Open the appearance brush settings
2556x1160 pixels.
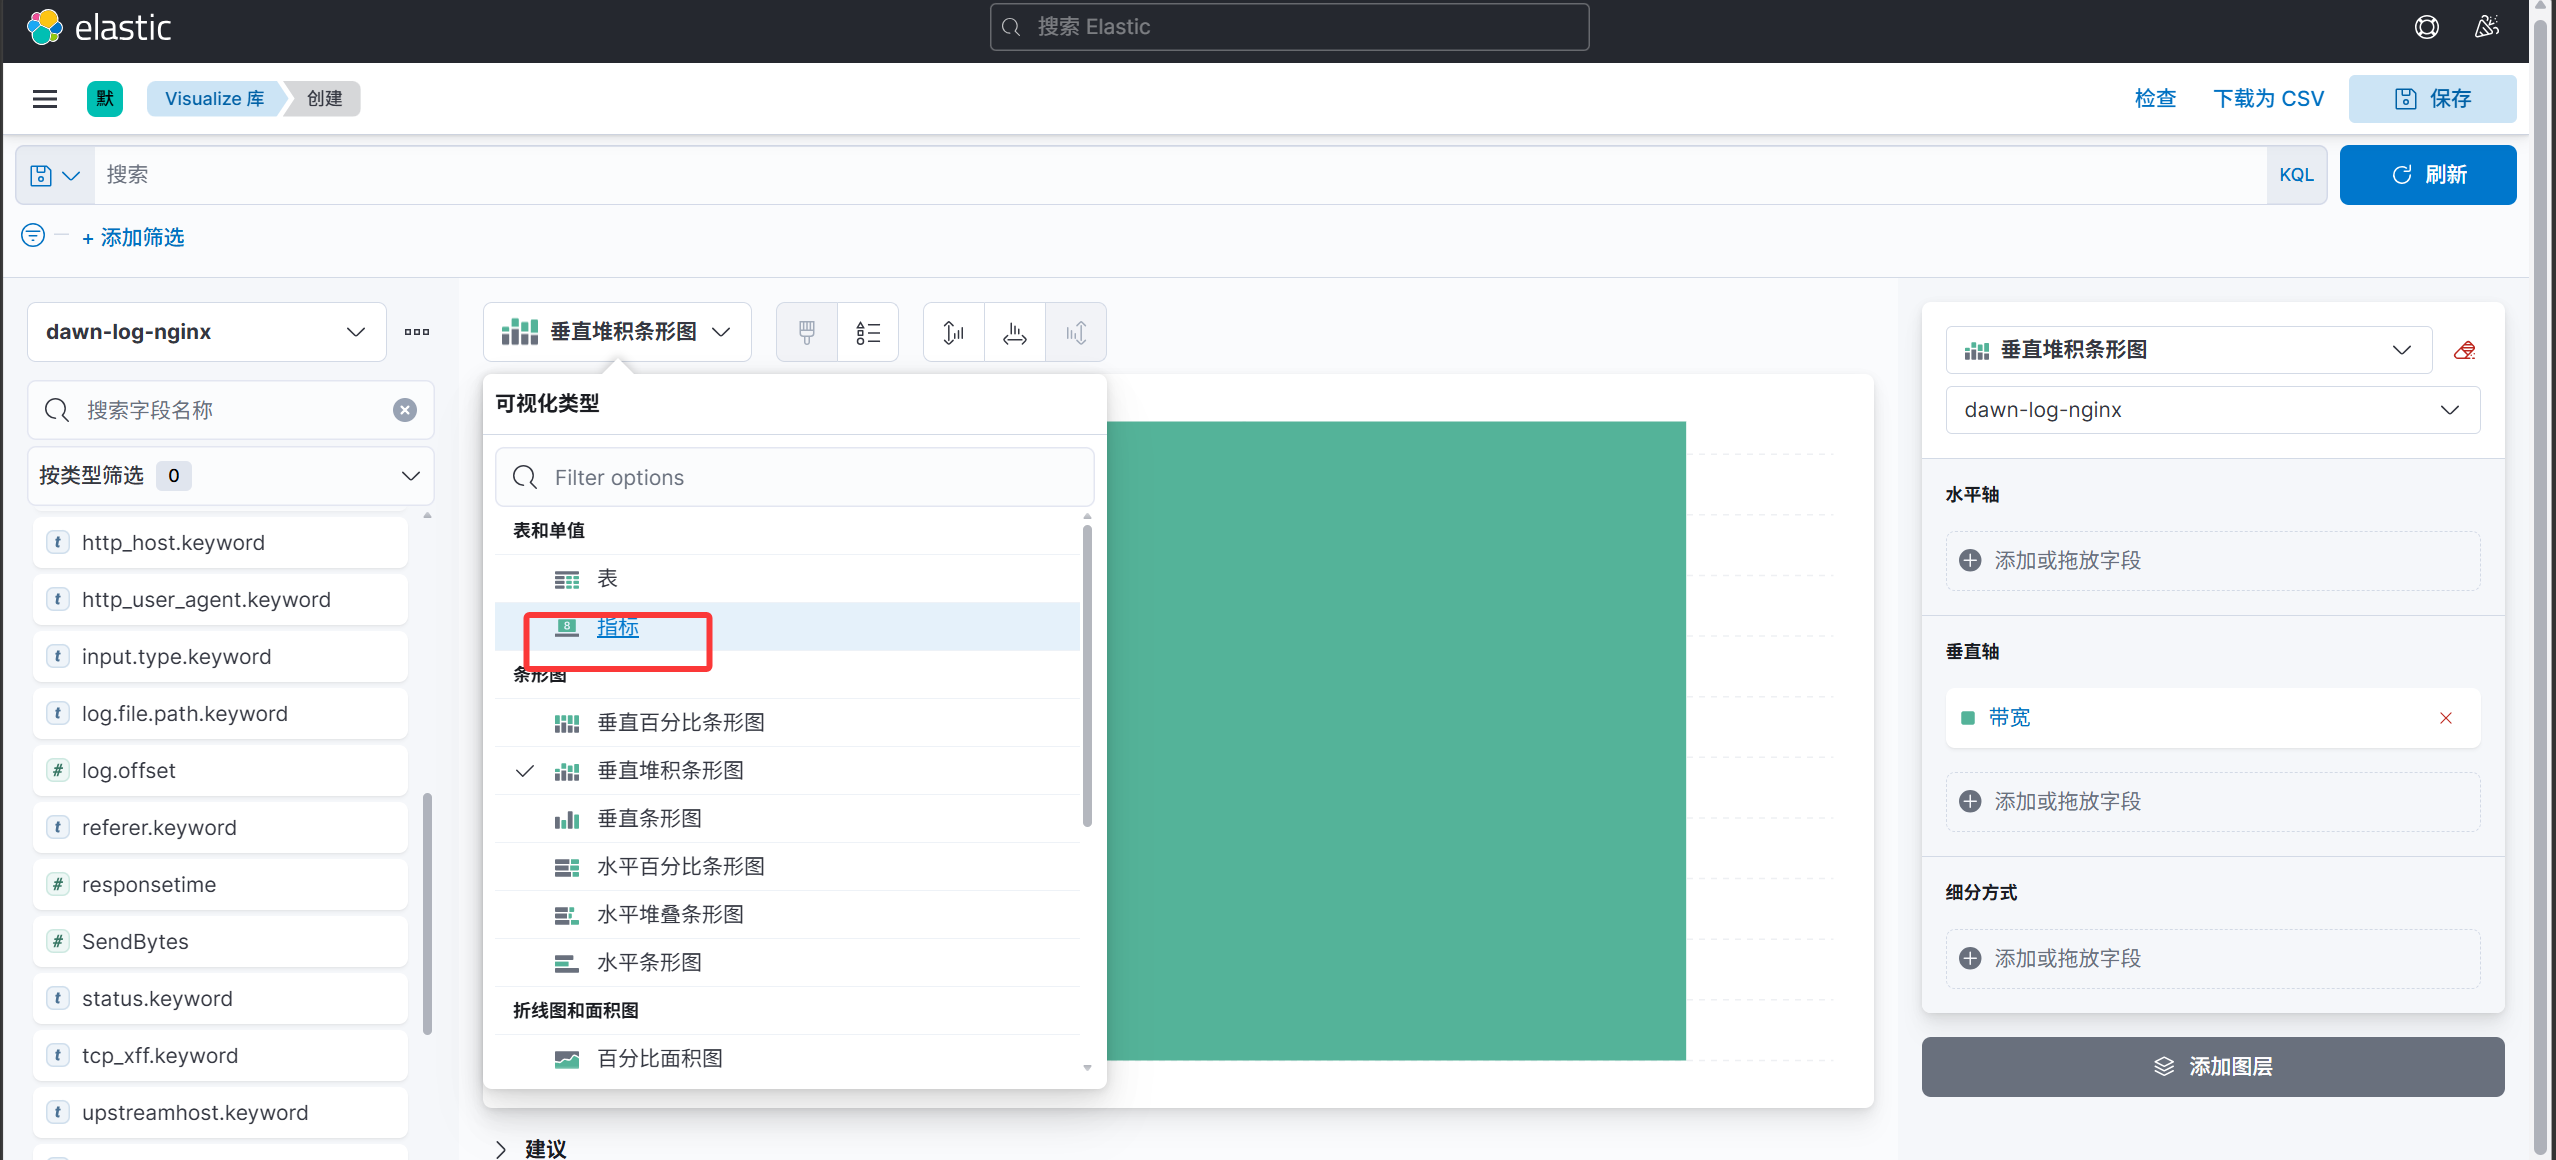807,332
